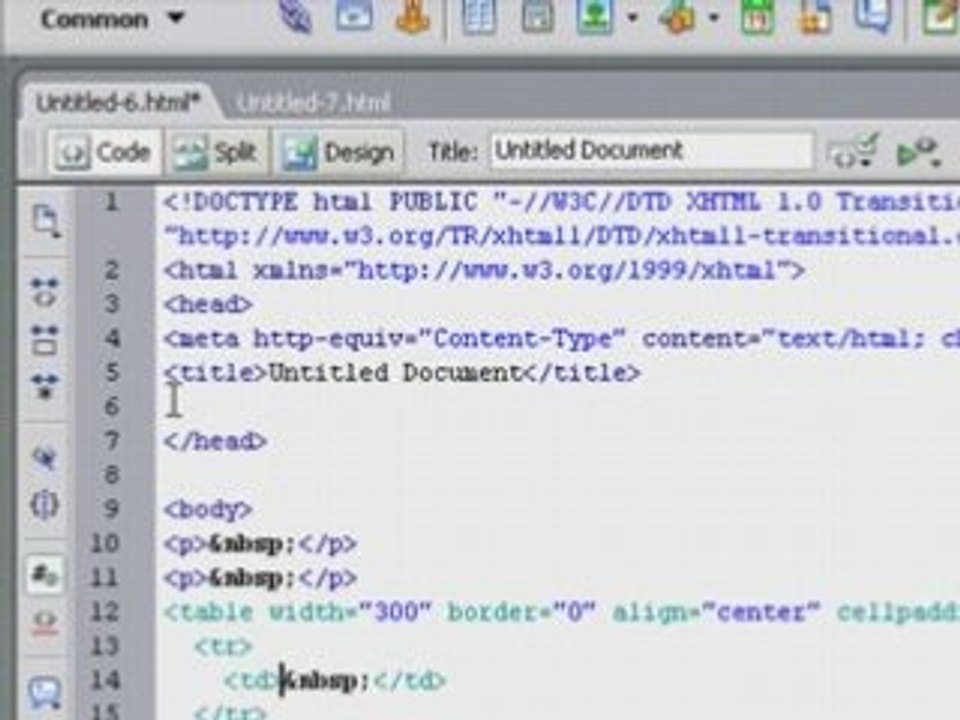Click the Insert Table icon
Screen dimensions: 960x720
478,16
